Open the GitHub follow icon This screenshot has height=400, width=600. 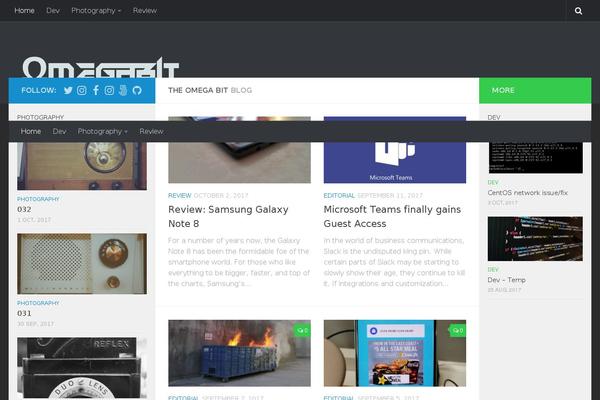(x=137, y=90)
